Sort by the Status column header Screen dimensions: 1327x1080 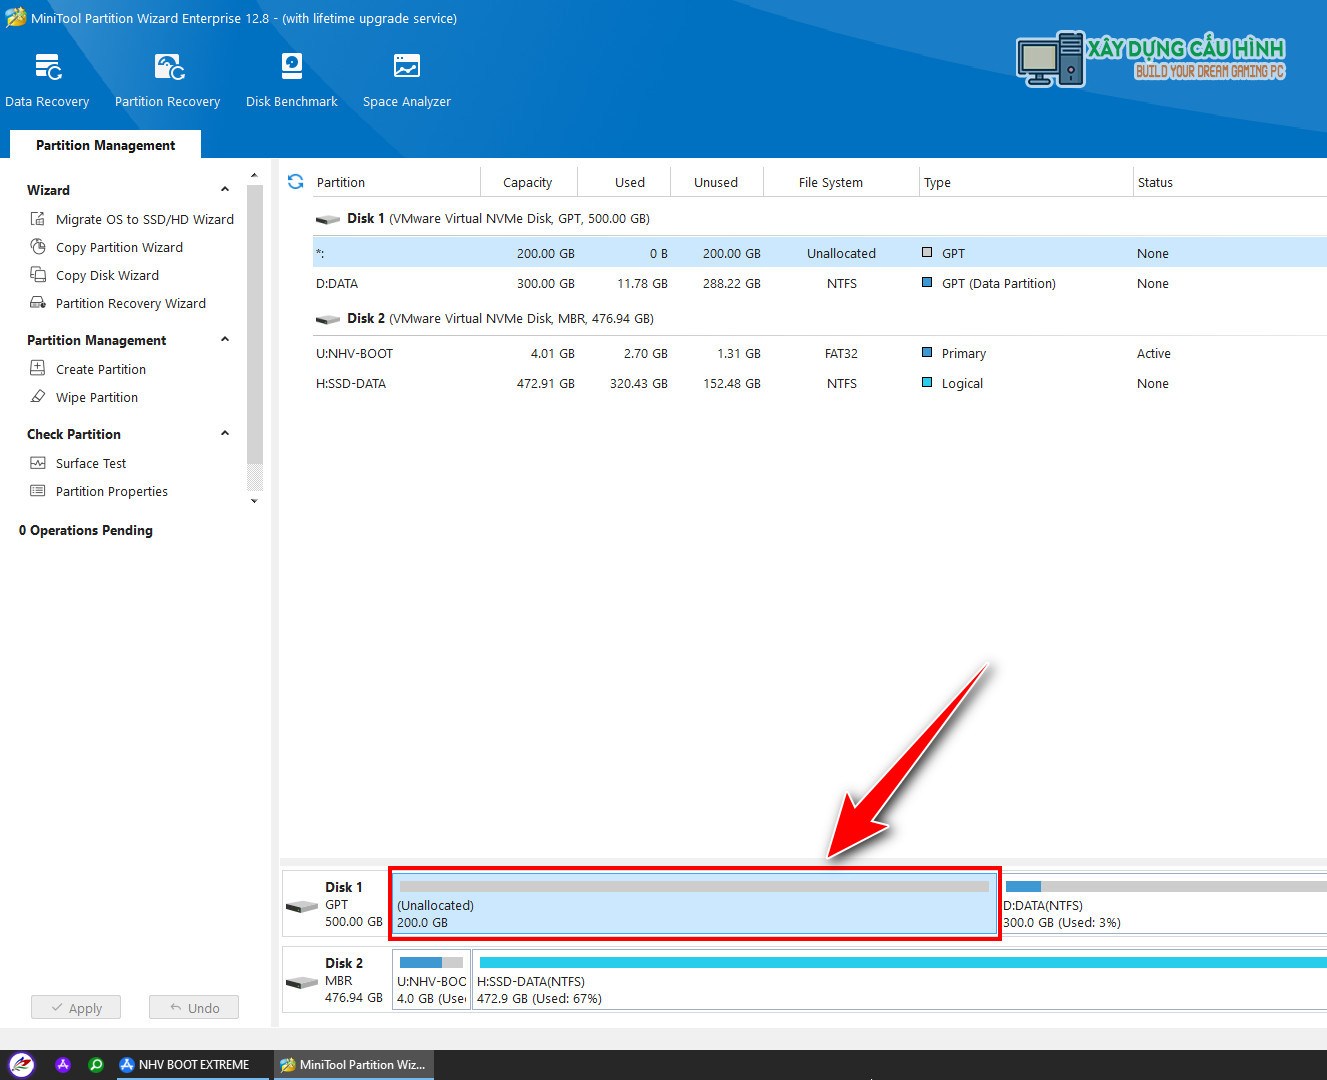coord(1230,182)
